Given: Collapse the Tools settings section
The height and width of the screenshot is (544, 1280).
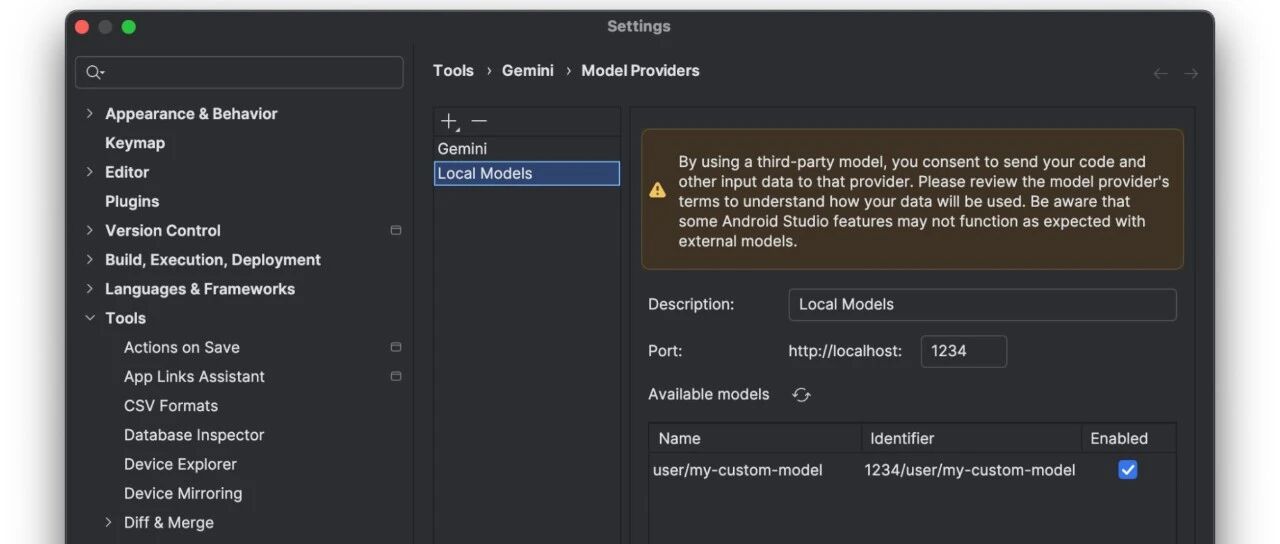Looking at the screenshot, I should tap(90, 318).
